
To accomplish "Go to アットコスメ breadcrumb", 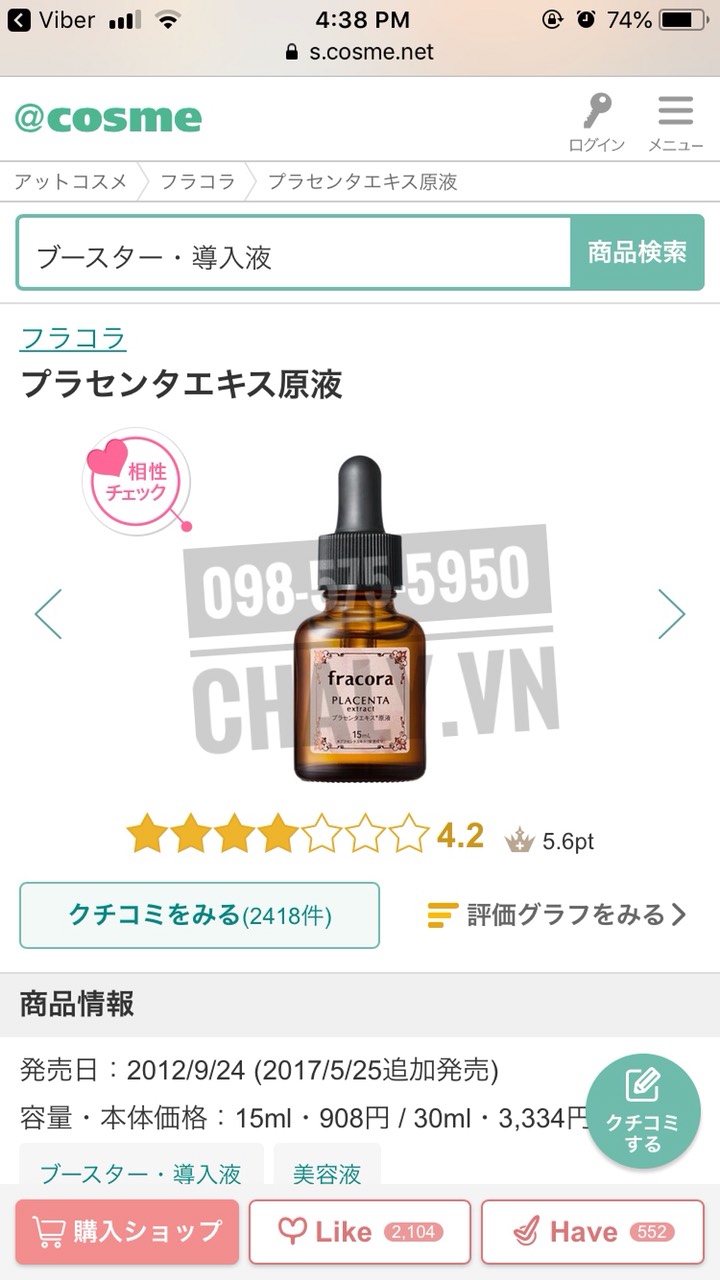I will (70, 182).
